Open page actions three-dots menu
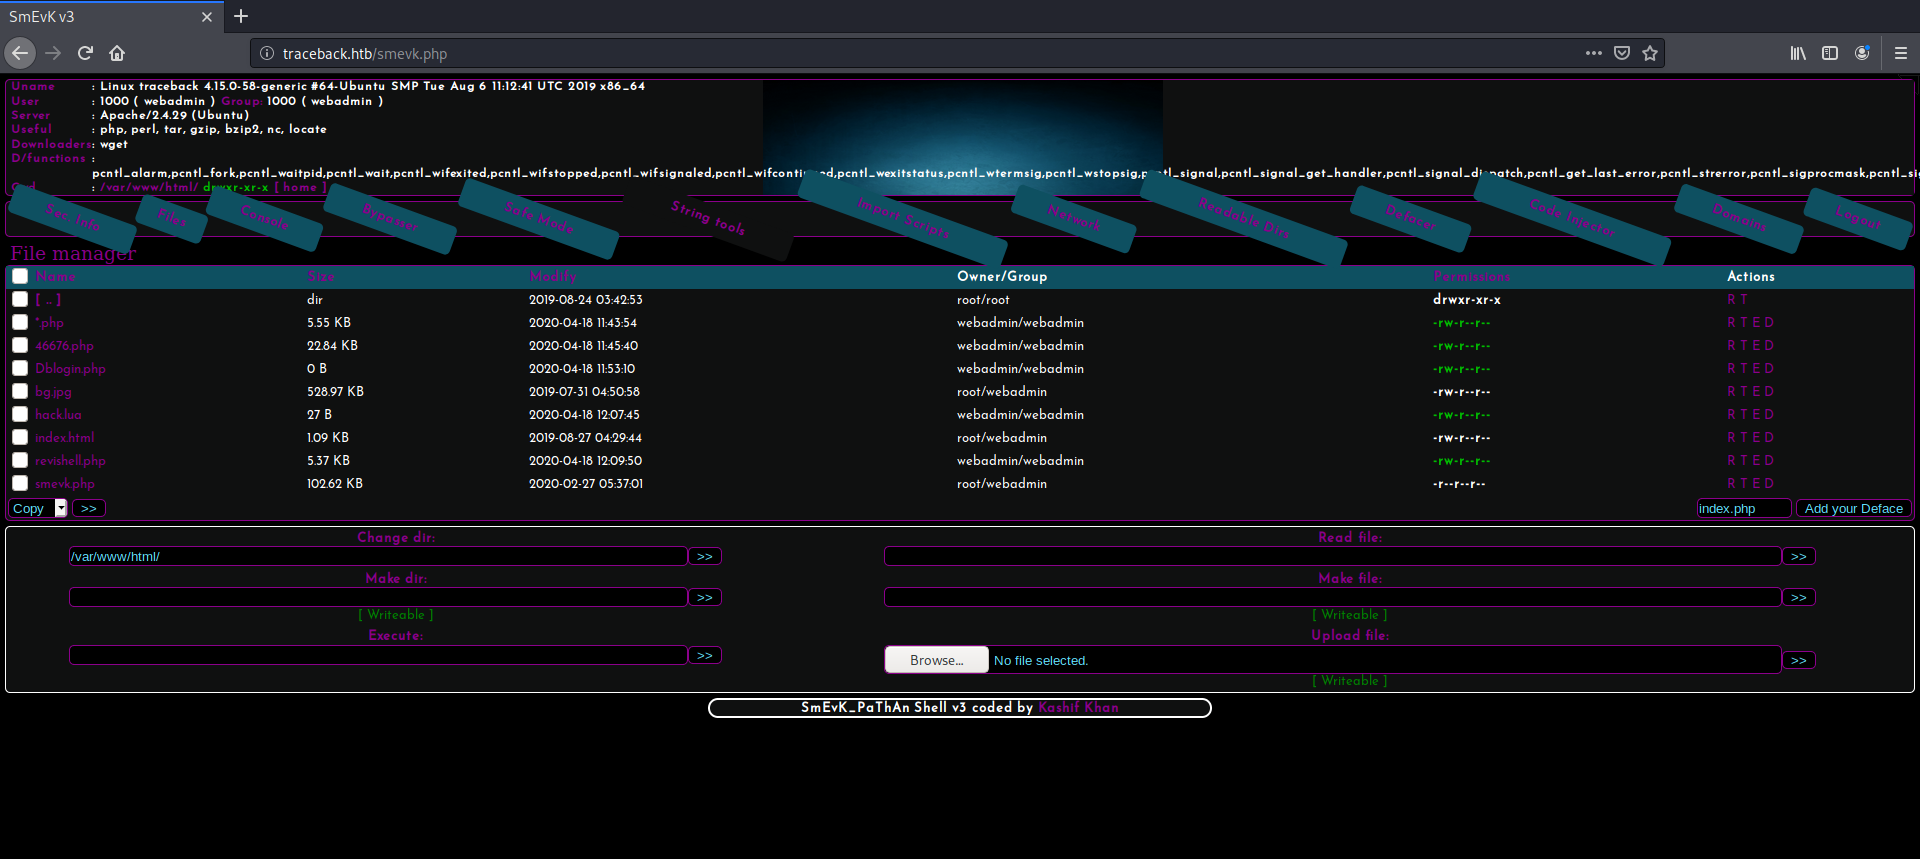 pyautogui.click(x=1594, y=53)
